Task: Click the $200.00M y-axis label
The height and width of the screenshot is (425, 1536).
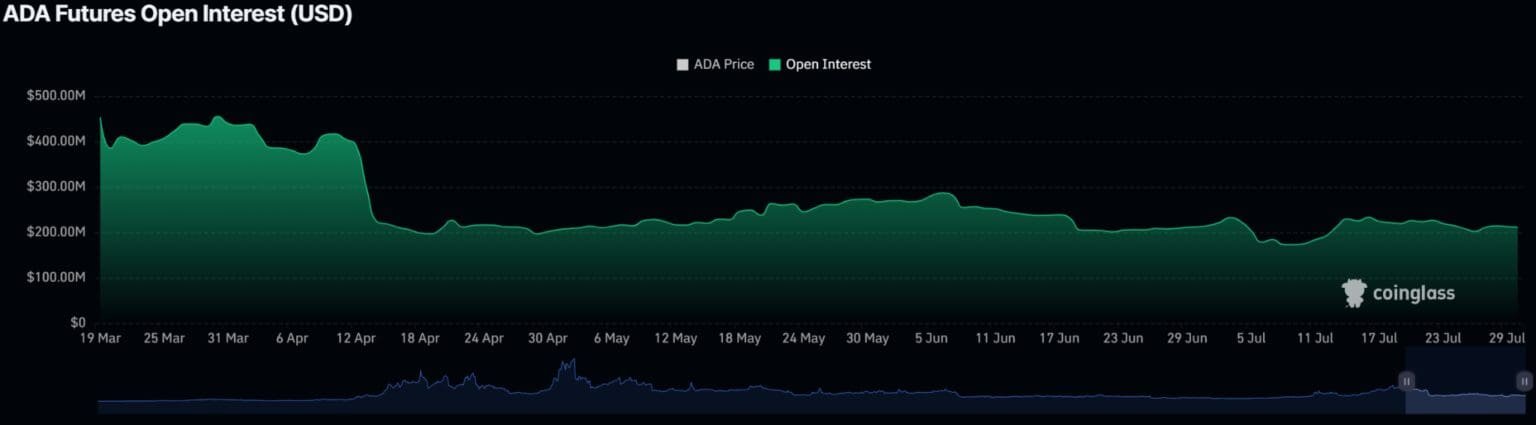Action: click(56, 232)
